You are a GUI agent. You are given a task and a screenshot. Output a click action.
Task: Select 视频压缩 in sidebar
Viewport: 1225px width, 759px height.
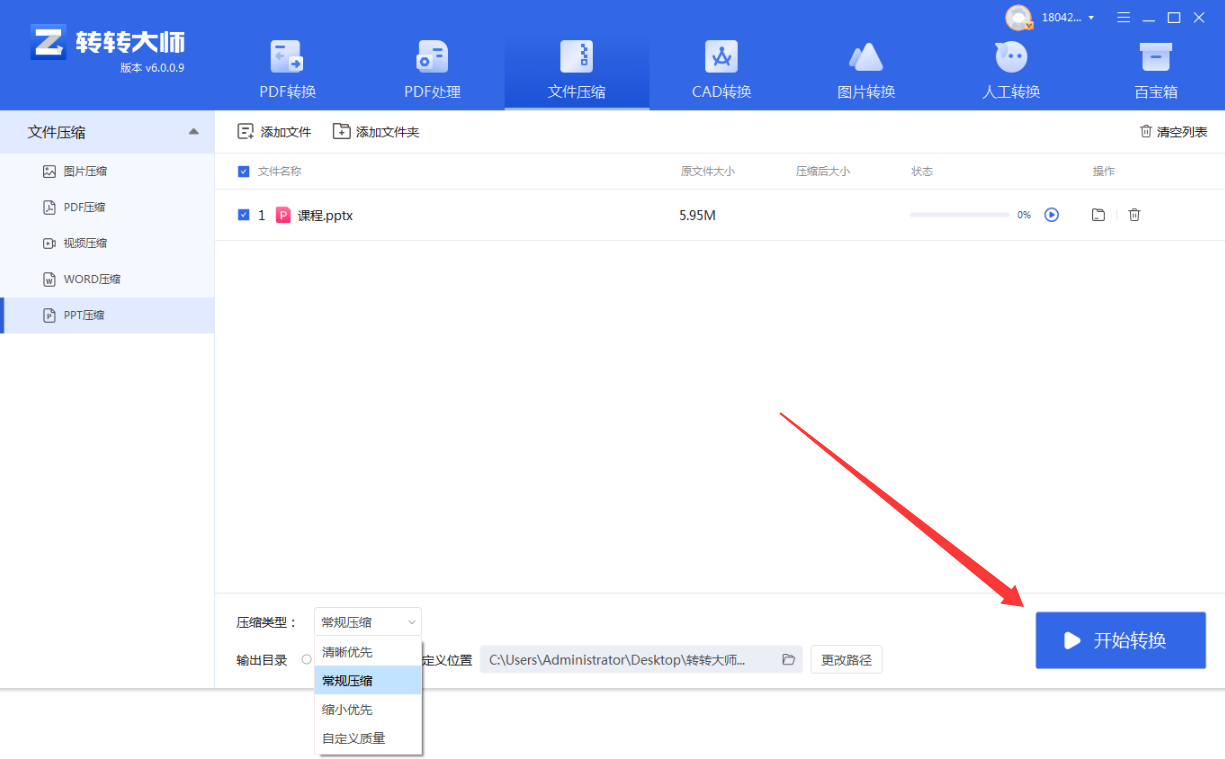point(107,243)
